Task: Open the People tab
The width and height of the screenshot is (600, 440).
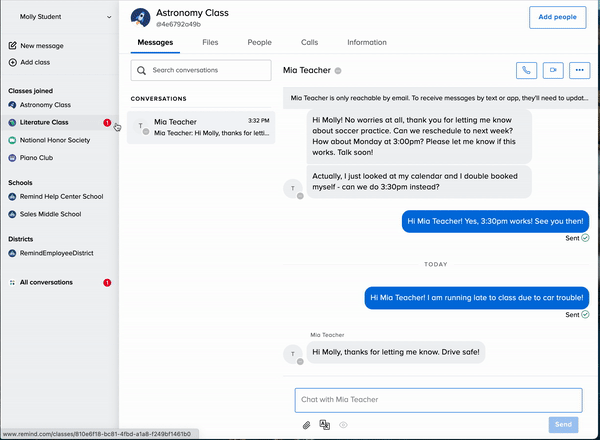Action: 259,43
